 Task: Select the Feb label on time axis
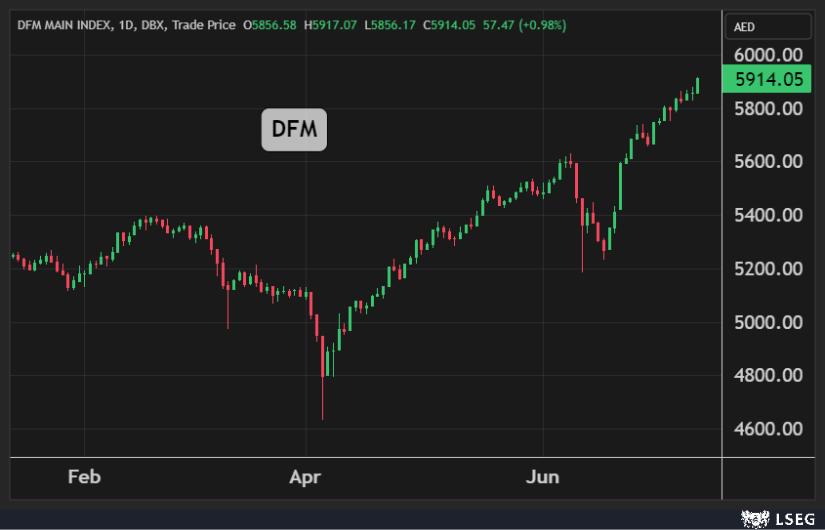(84, 477)
